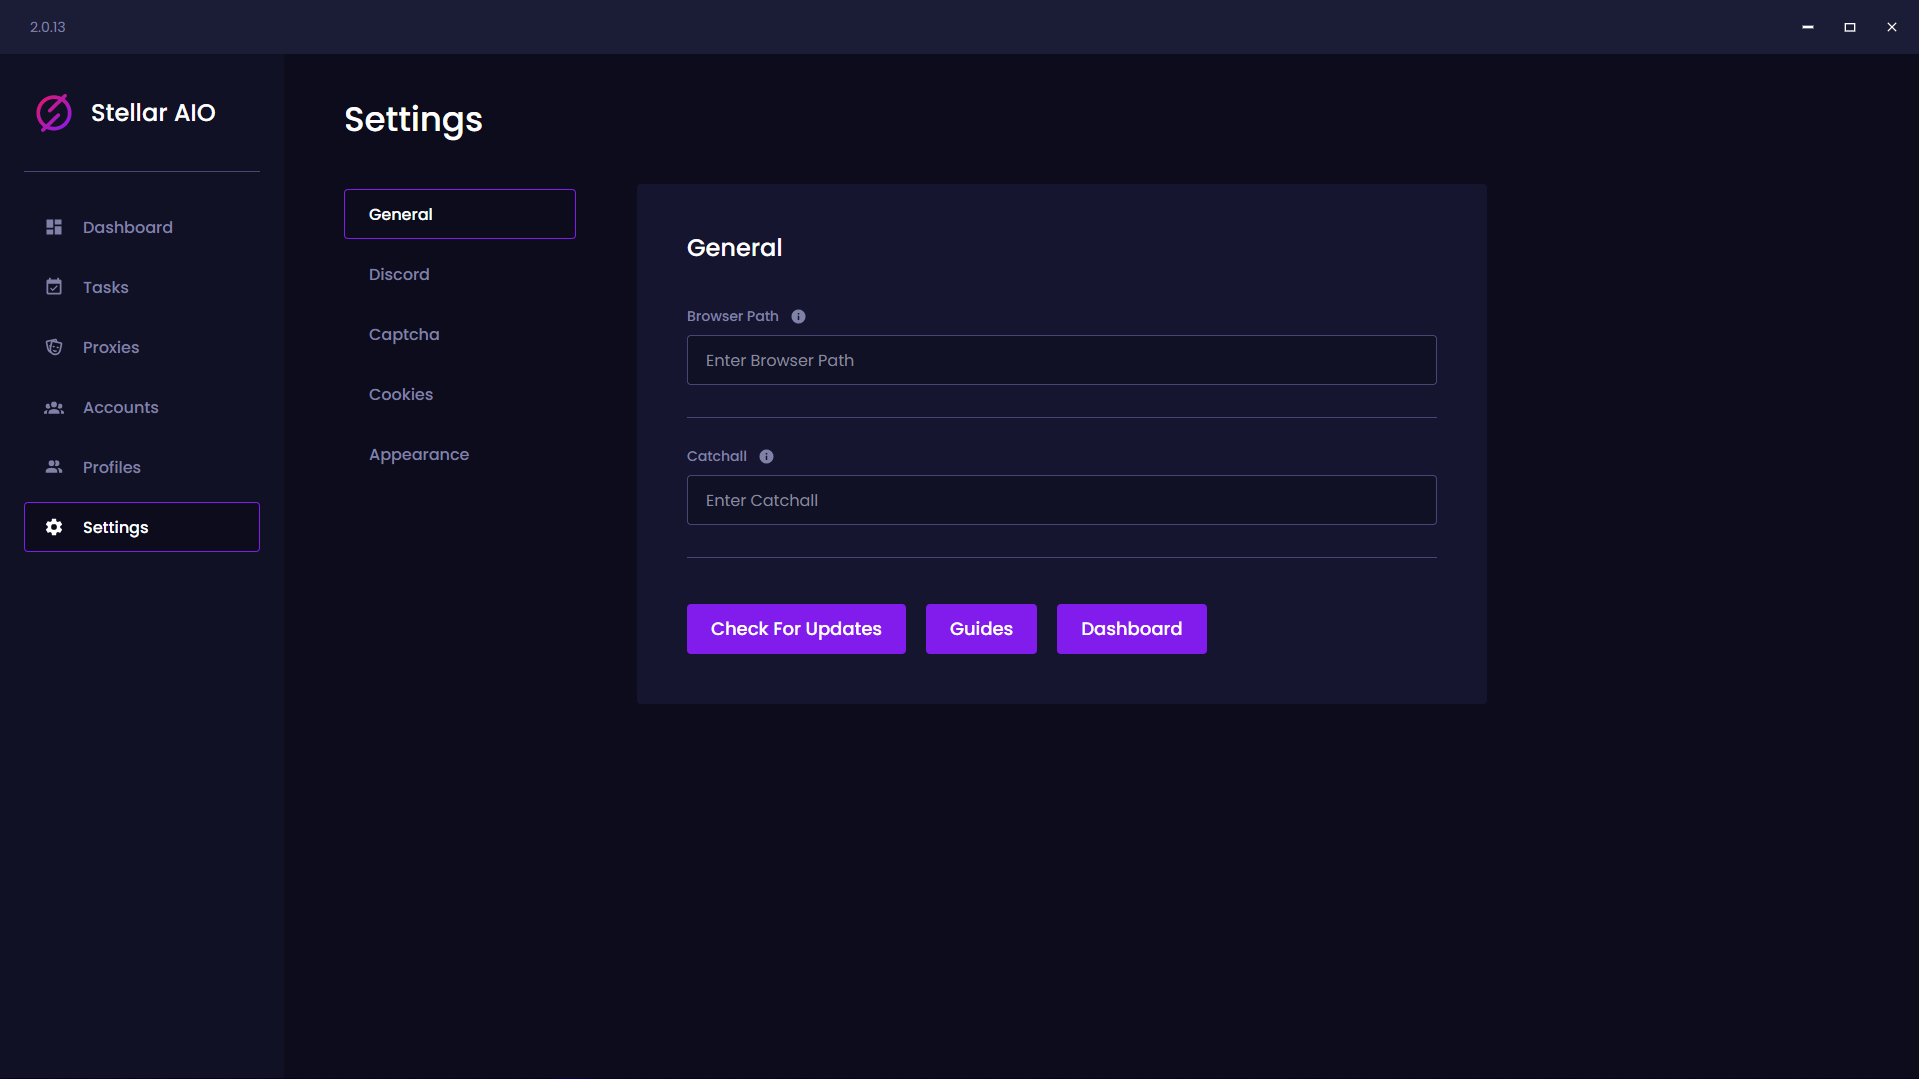Click the Dashboard grid icon in sidebar
The image size is (1919, 1079).
click(x=54, y=227)
